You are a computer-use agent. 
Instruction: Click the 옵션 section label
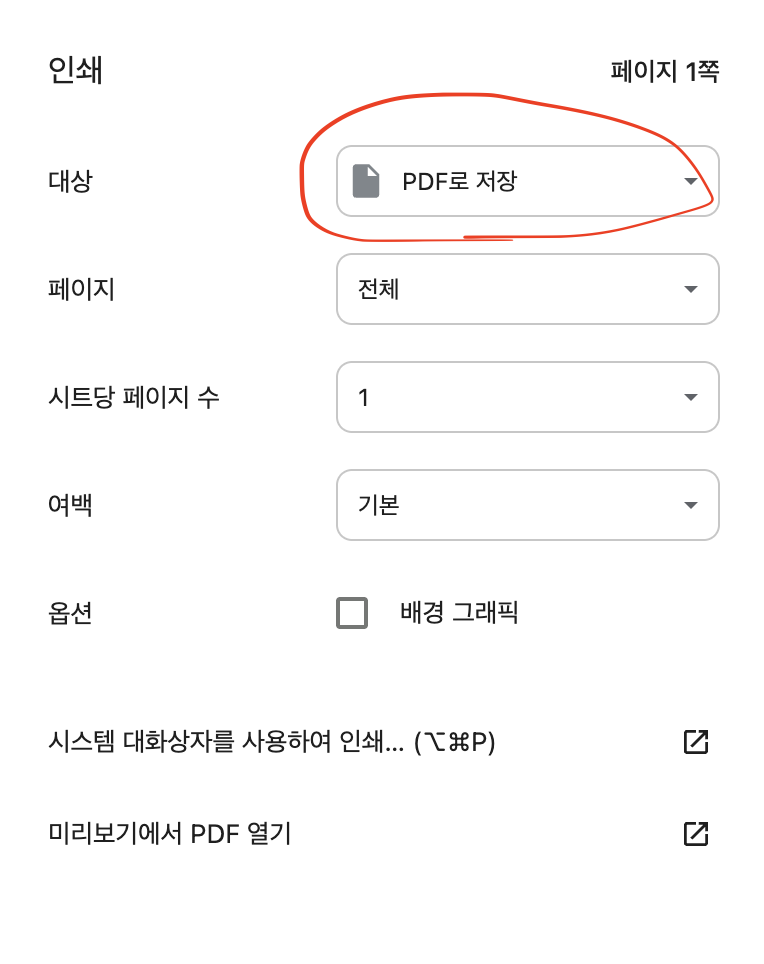(x=70, y=613)
